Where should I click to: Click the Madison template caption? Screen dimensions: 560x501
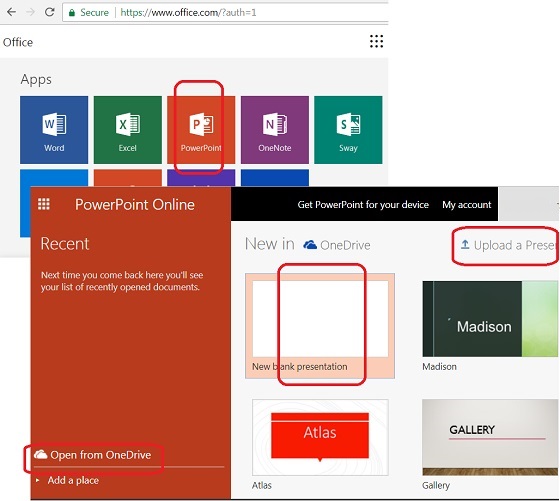pos(439,367)
